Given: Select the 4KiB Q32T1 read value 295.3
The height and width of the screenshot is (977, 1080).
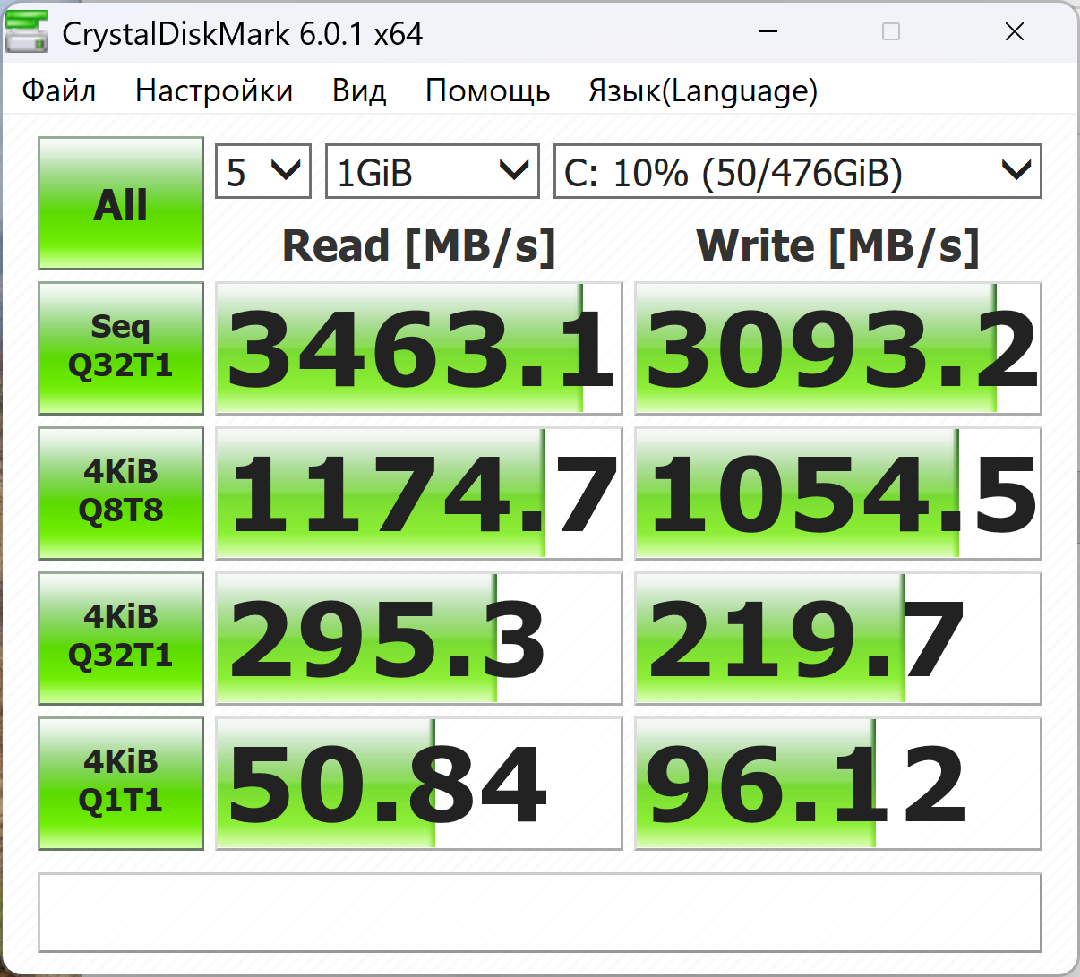Looking at the screenshot, I should point(419,639).
